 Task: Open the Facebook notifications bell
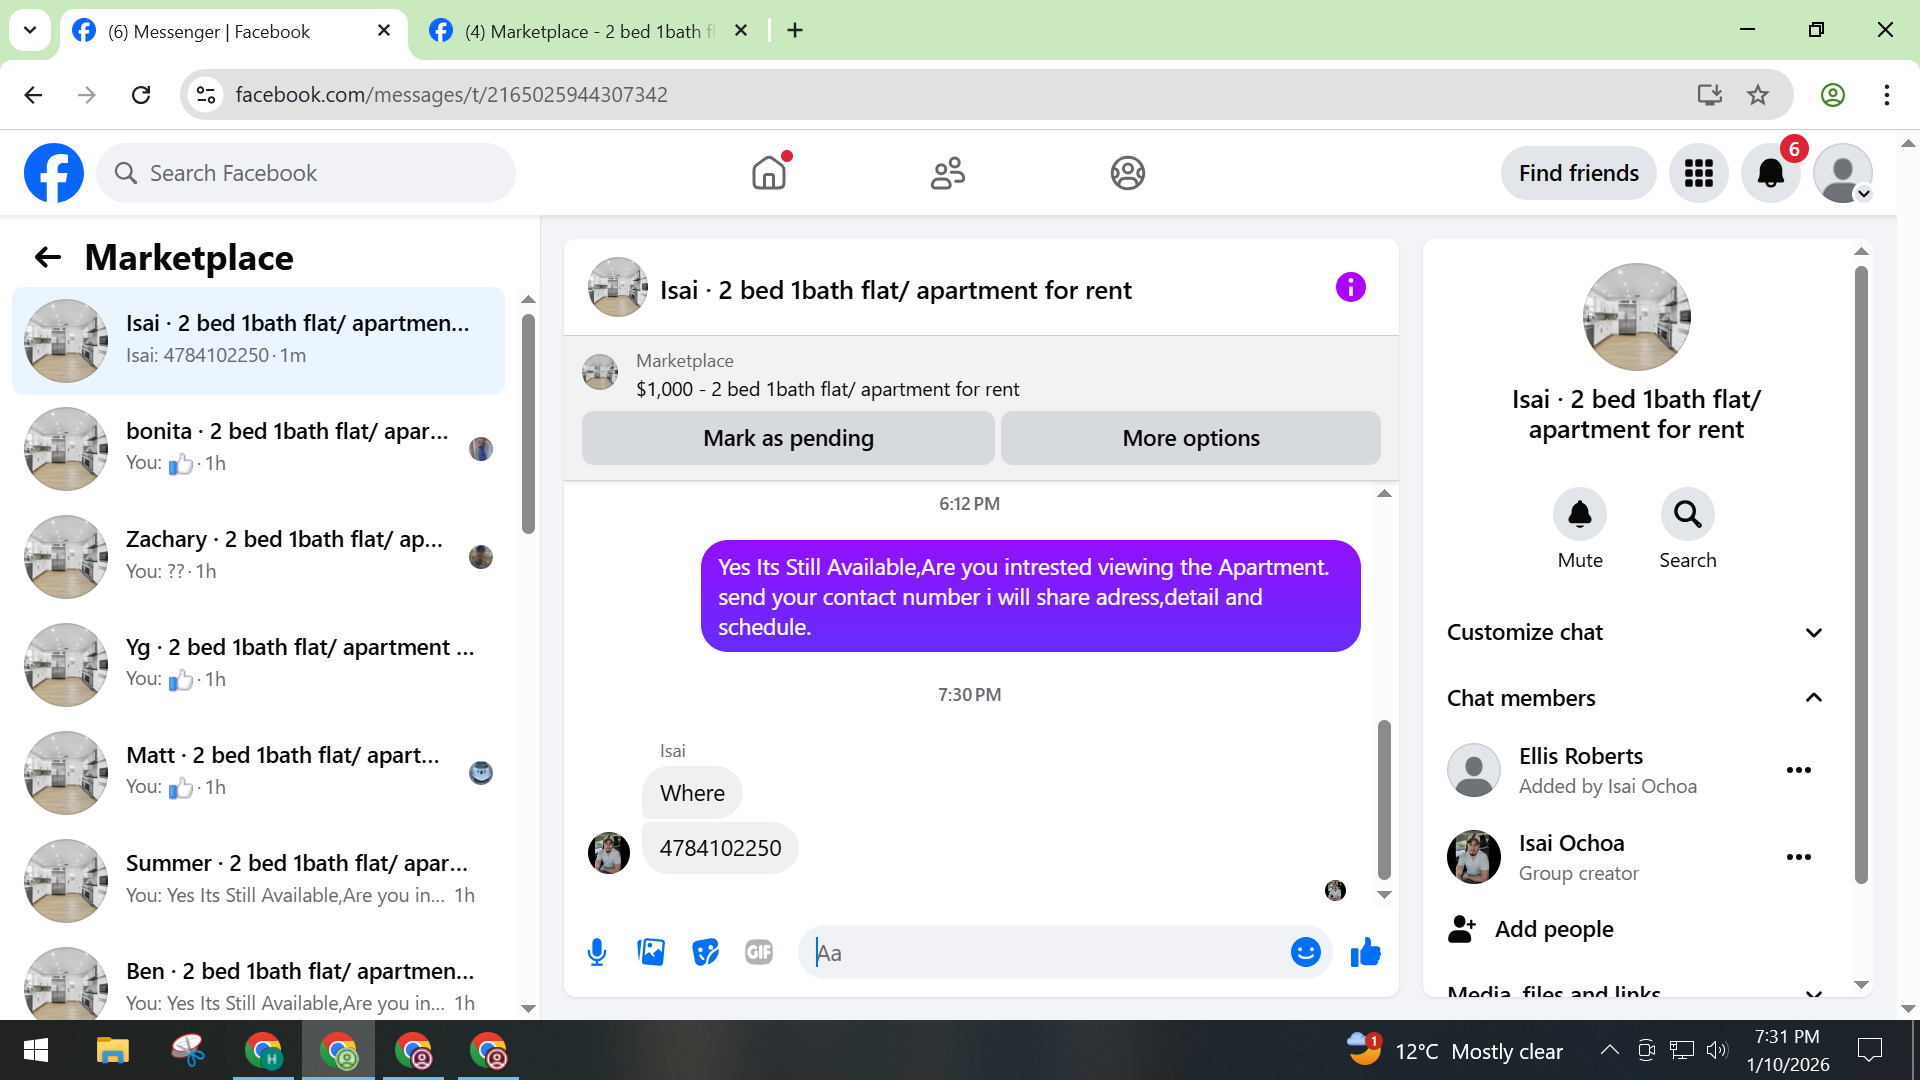point(1770,173)
